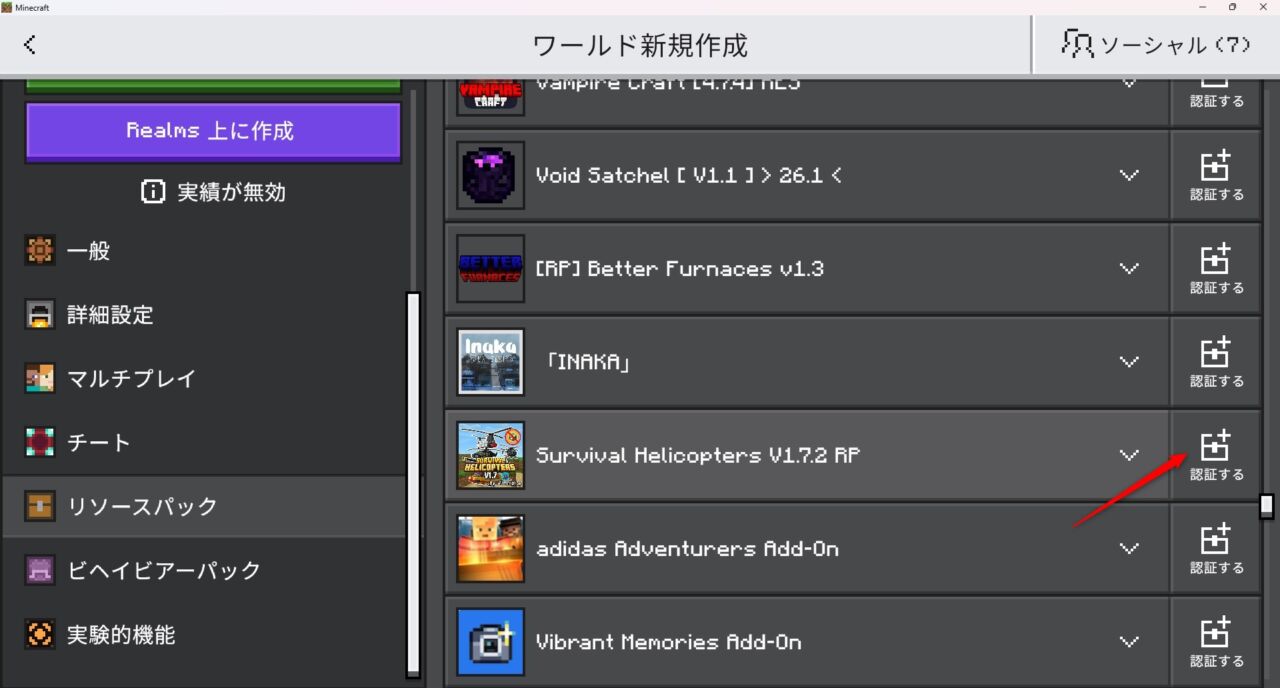Select the '[RP] Better Furnaces v1.3' title
Screen dimensions: 1280x688
pos(680,269)
